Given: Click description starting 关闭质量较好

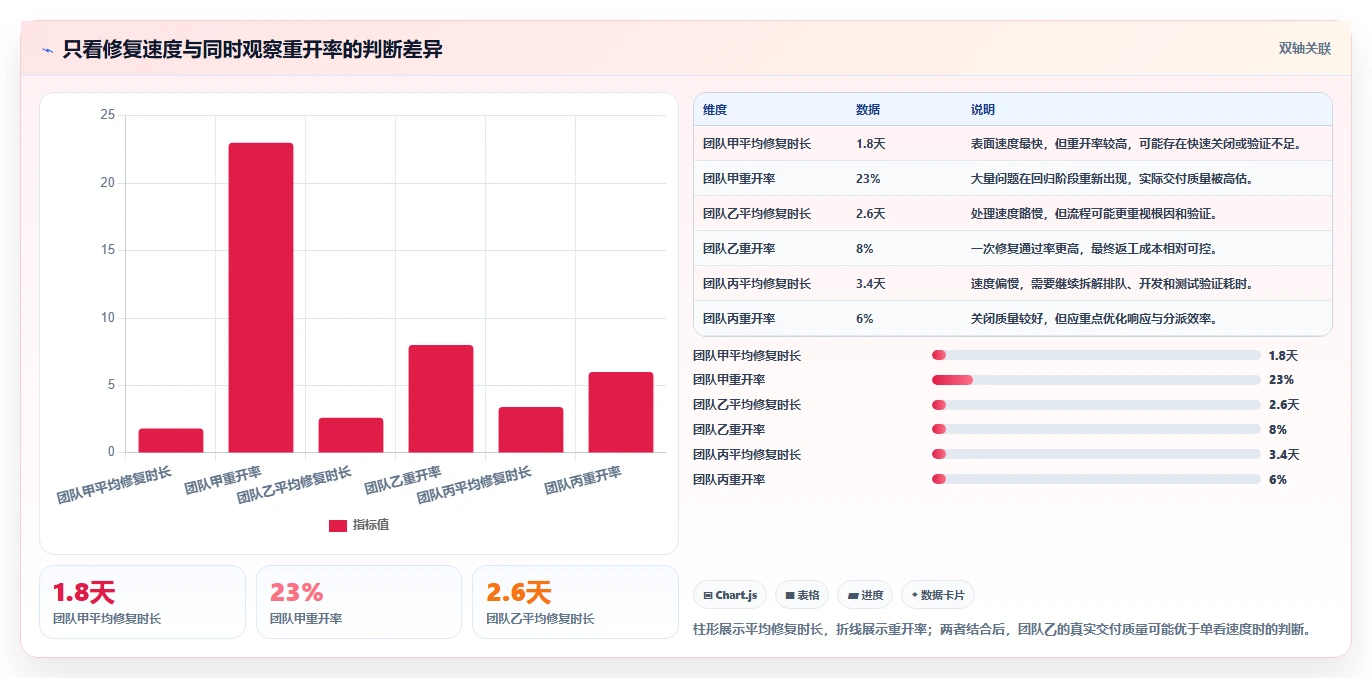Looking at the screenshot, I should (1094, 319).
